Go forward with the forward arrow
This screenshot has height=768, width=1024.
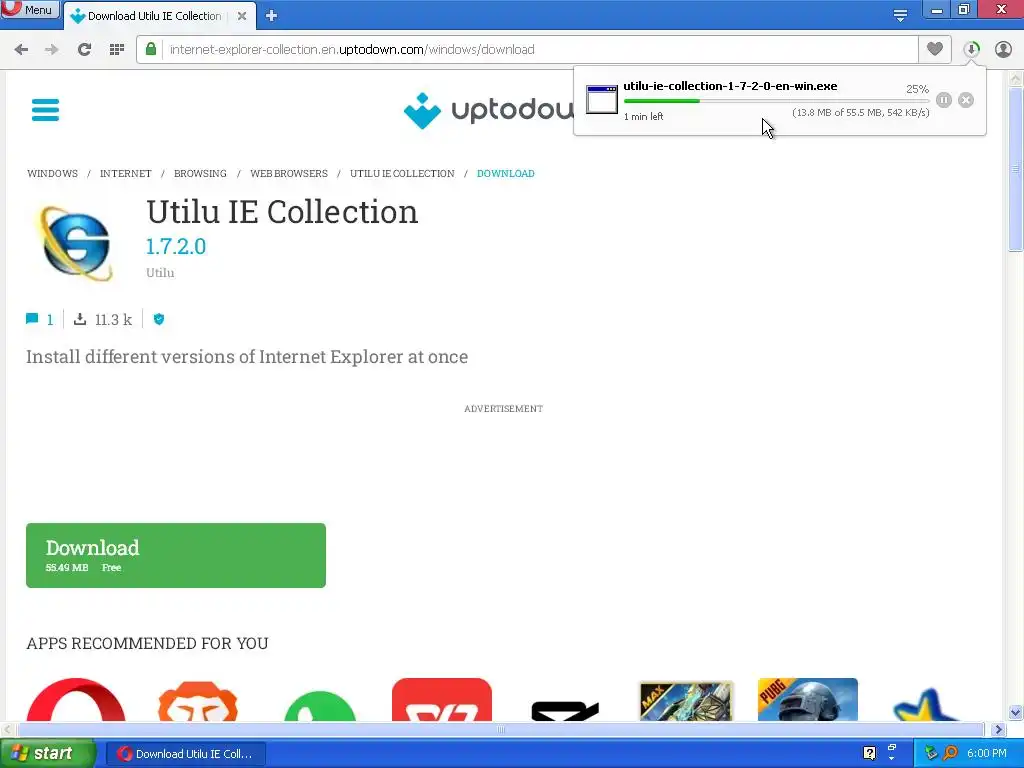[52, 50]
